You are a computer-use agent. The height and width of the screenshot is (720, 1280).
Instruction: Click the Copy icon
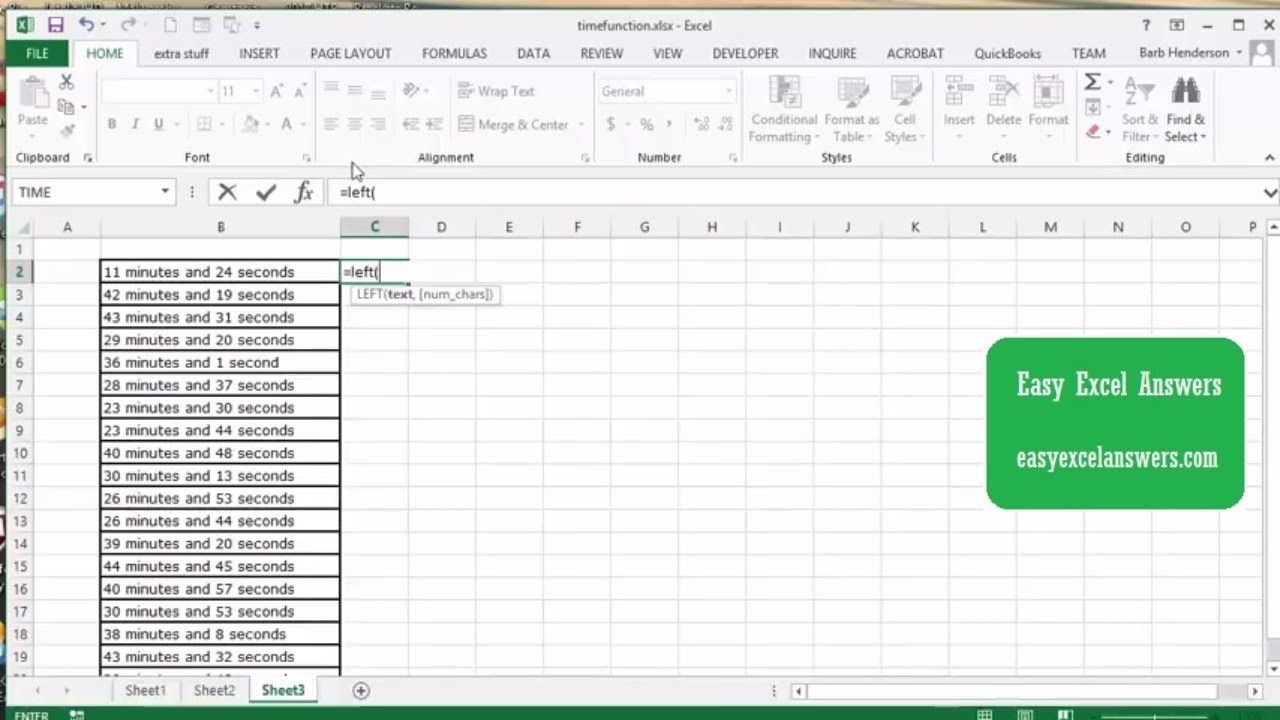[x=66, y=106]
